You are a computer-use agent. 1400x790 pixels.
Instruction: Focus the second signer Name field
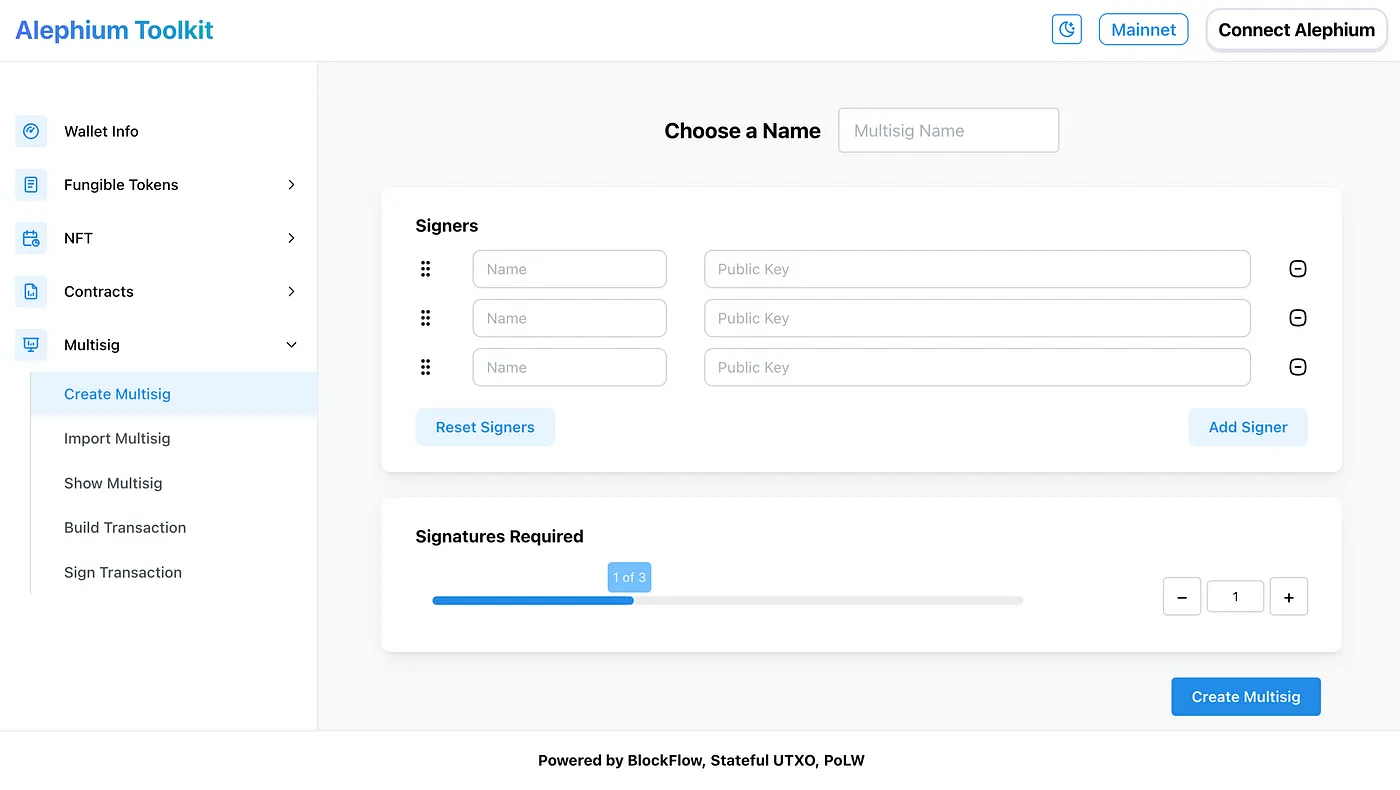569,318
